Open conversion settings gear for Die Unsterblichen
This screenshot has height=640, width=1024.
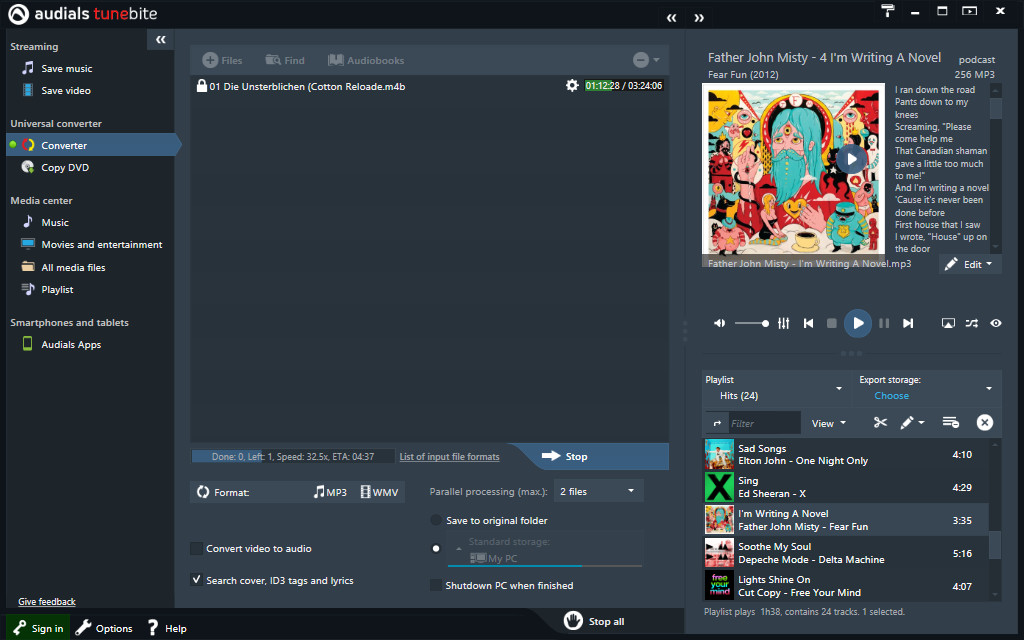coord(572,86)
